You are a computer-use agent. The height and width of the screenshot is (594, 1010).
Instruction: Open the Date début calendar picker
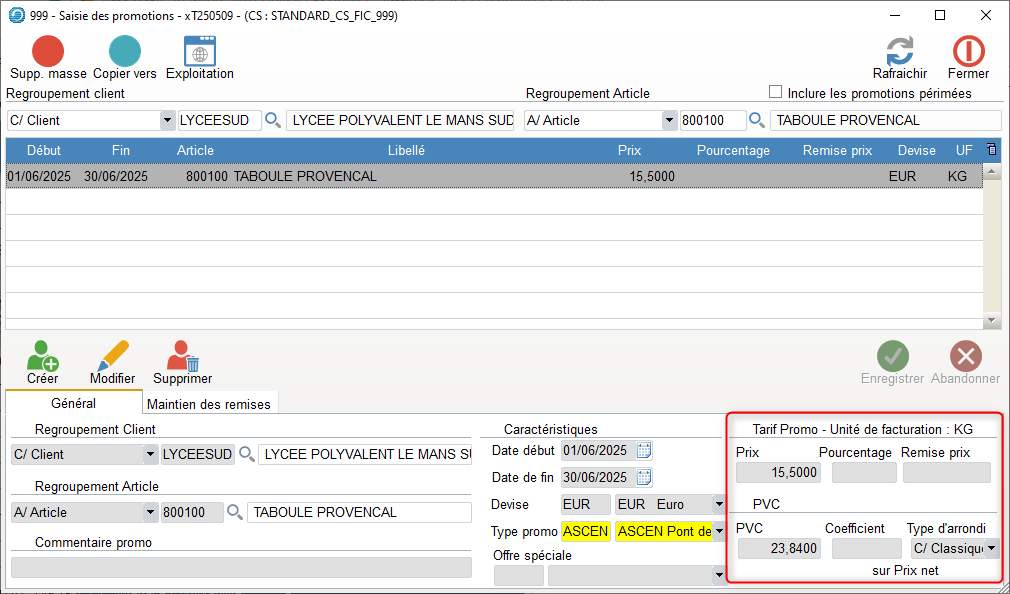[x=645, y=450]
